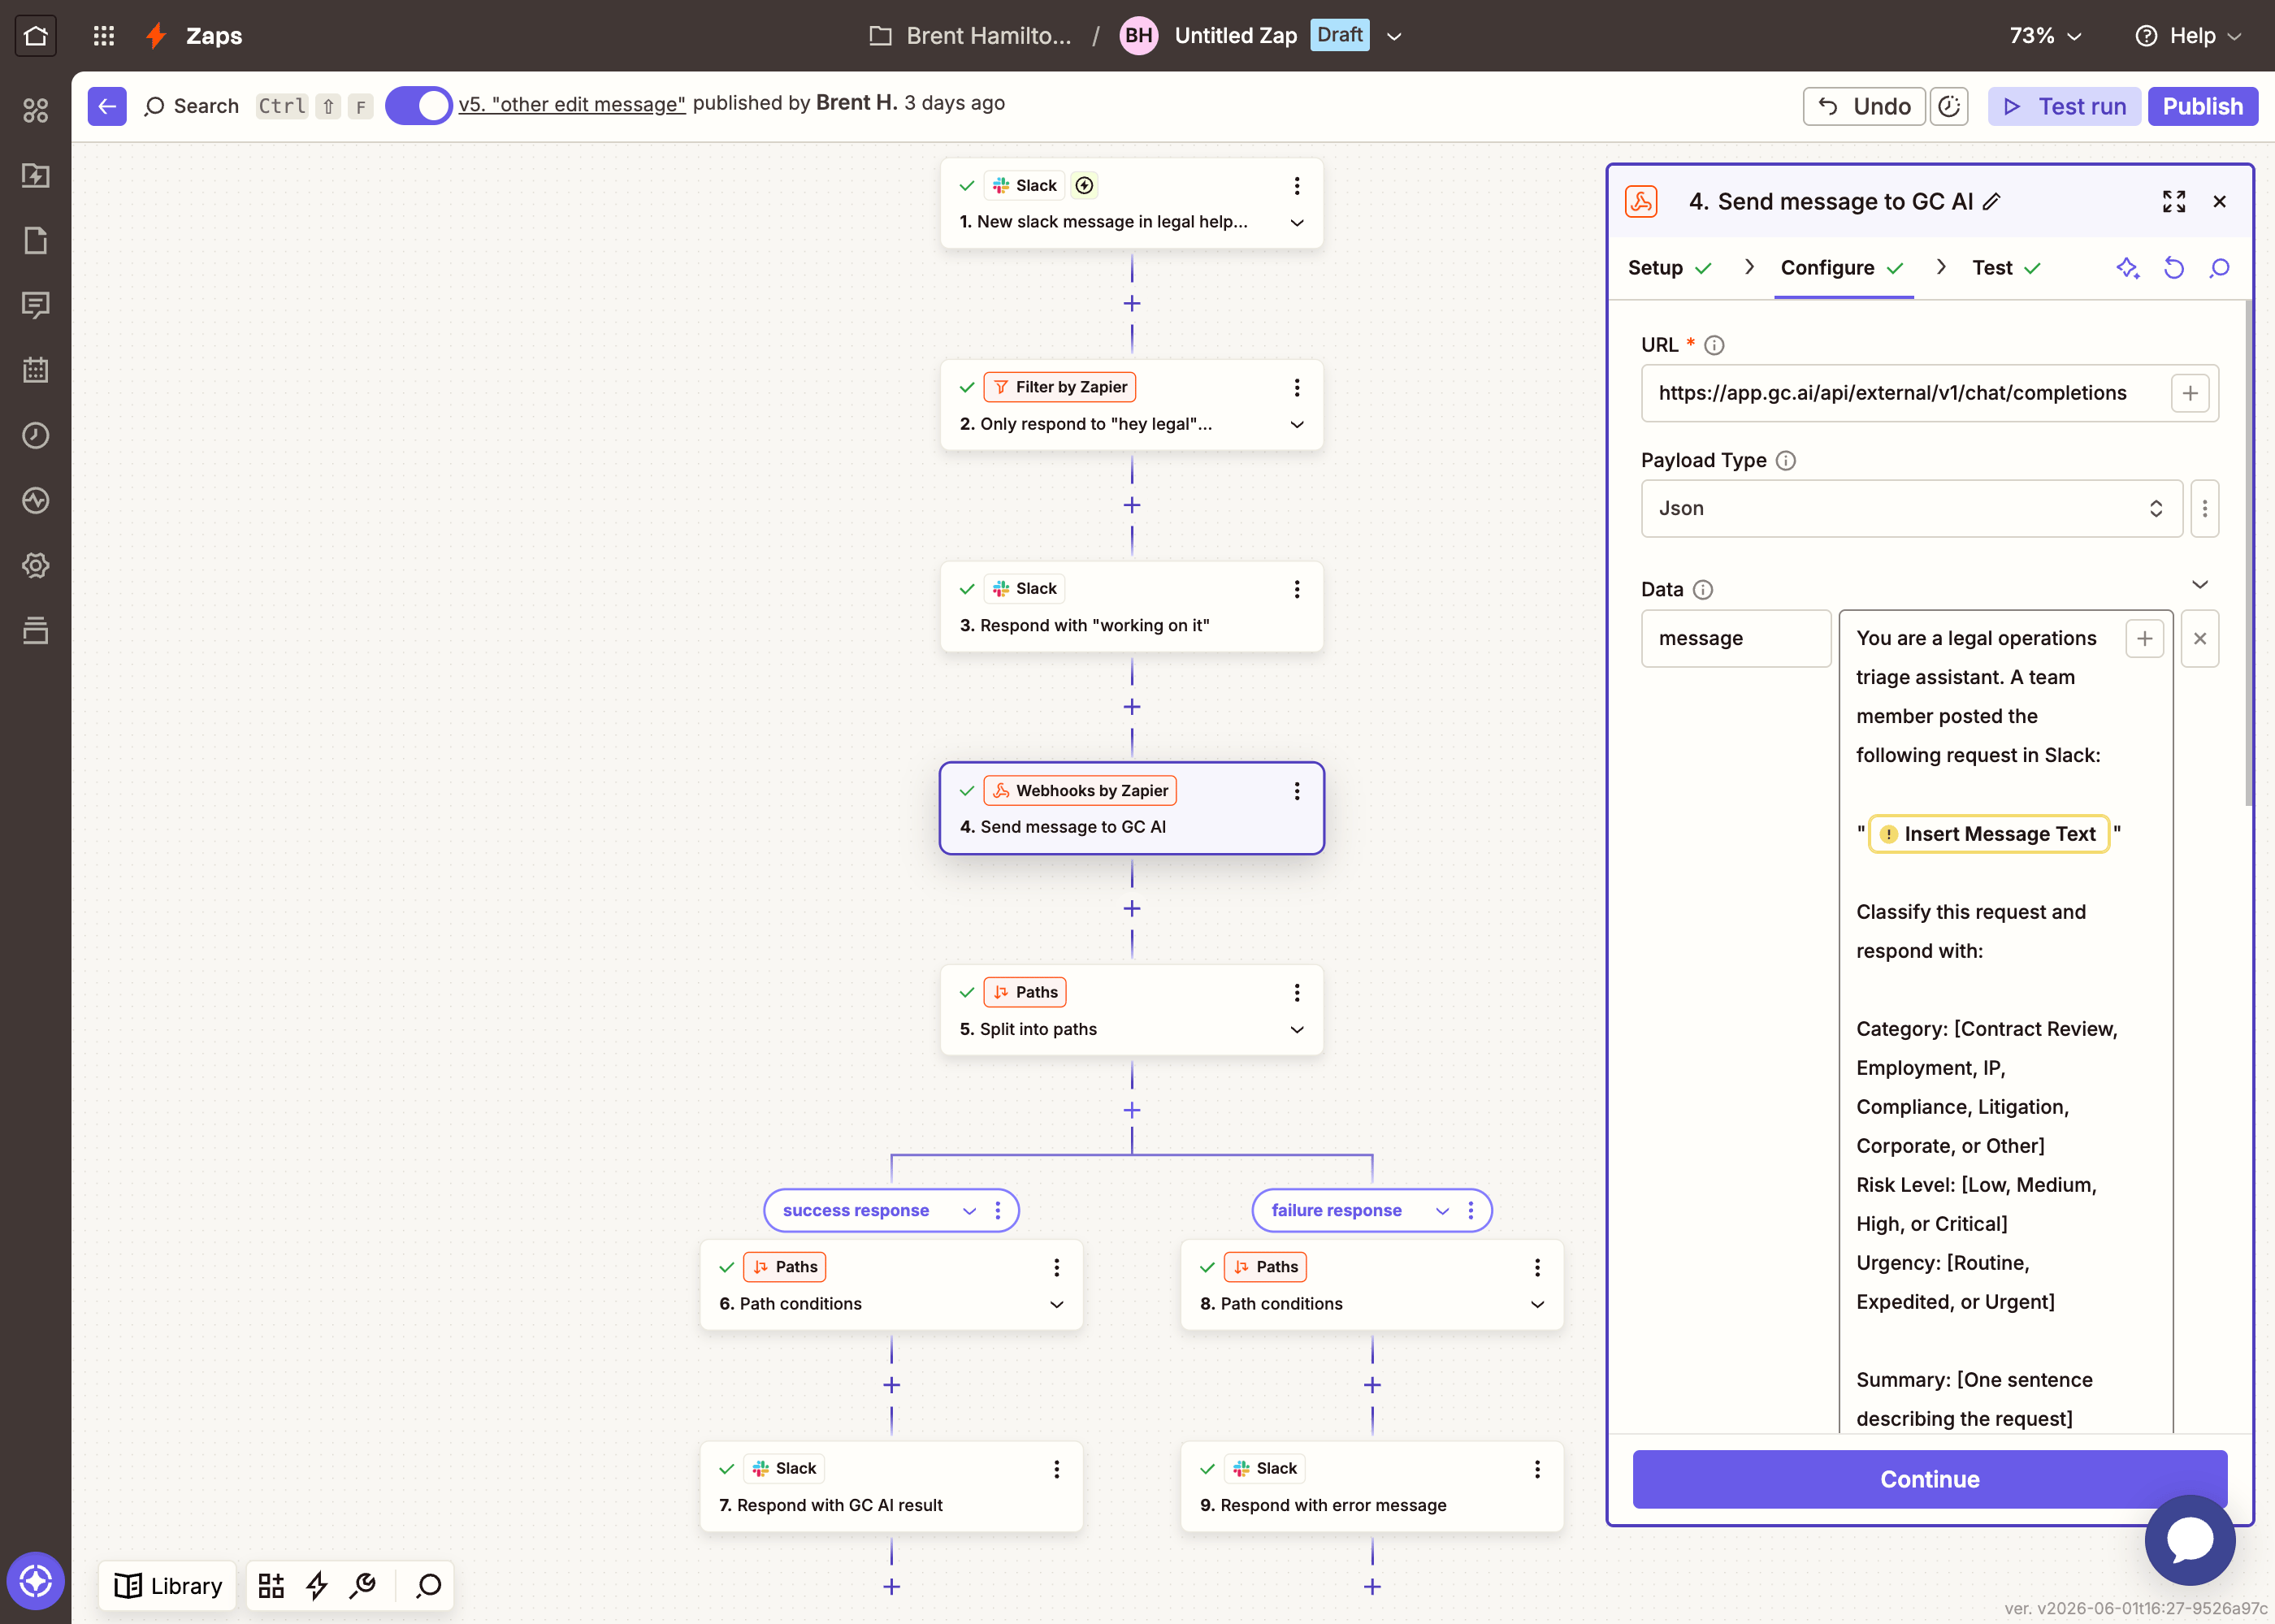Click the AI sparkle icon in step panel

click(x=2127, y=268)
